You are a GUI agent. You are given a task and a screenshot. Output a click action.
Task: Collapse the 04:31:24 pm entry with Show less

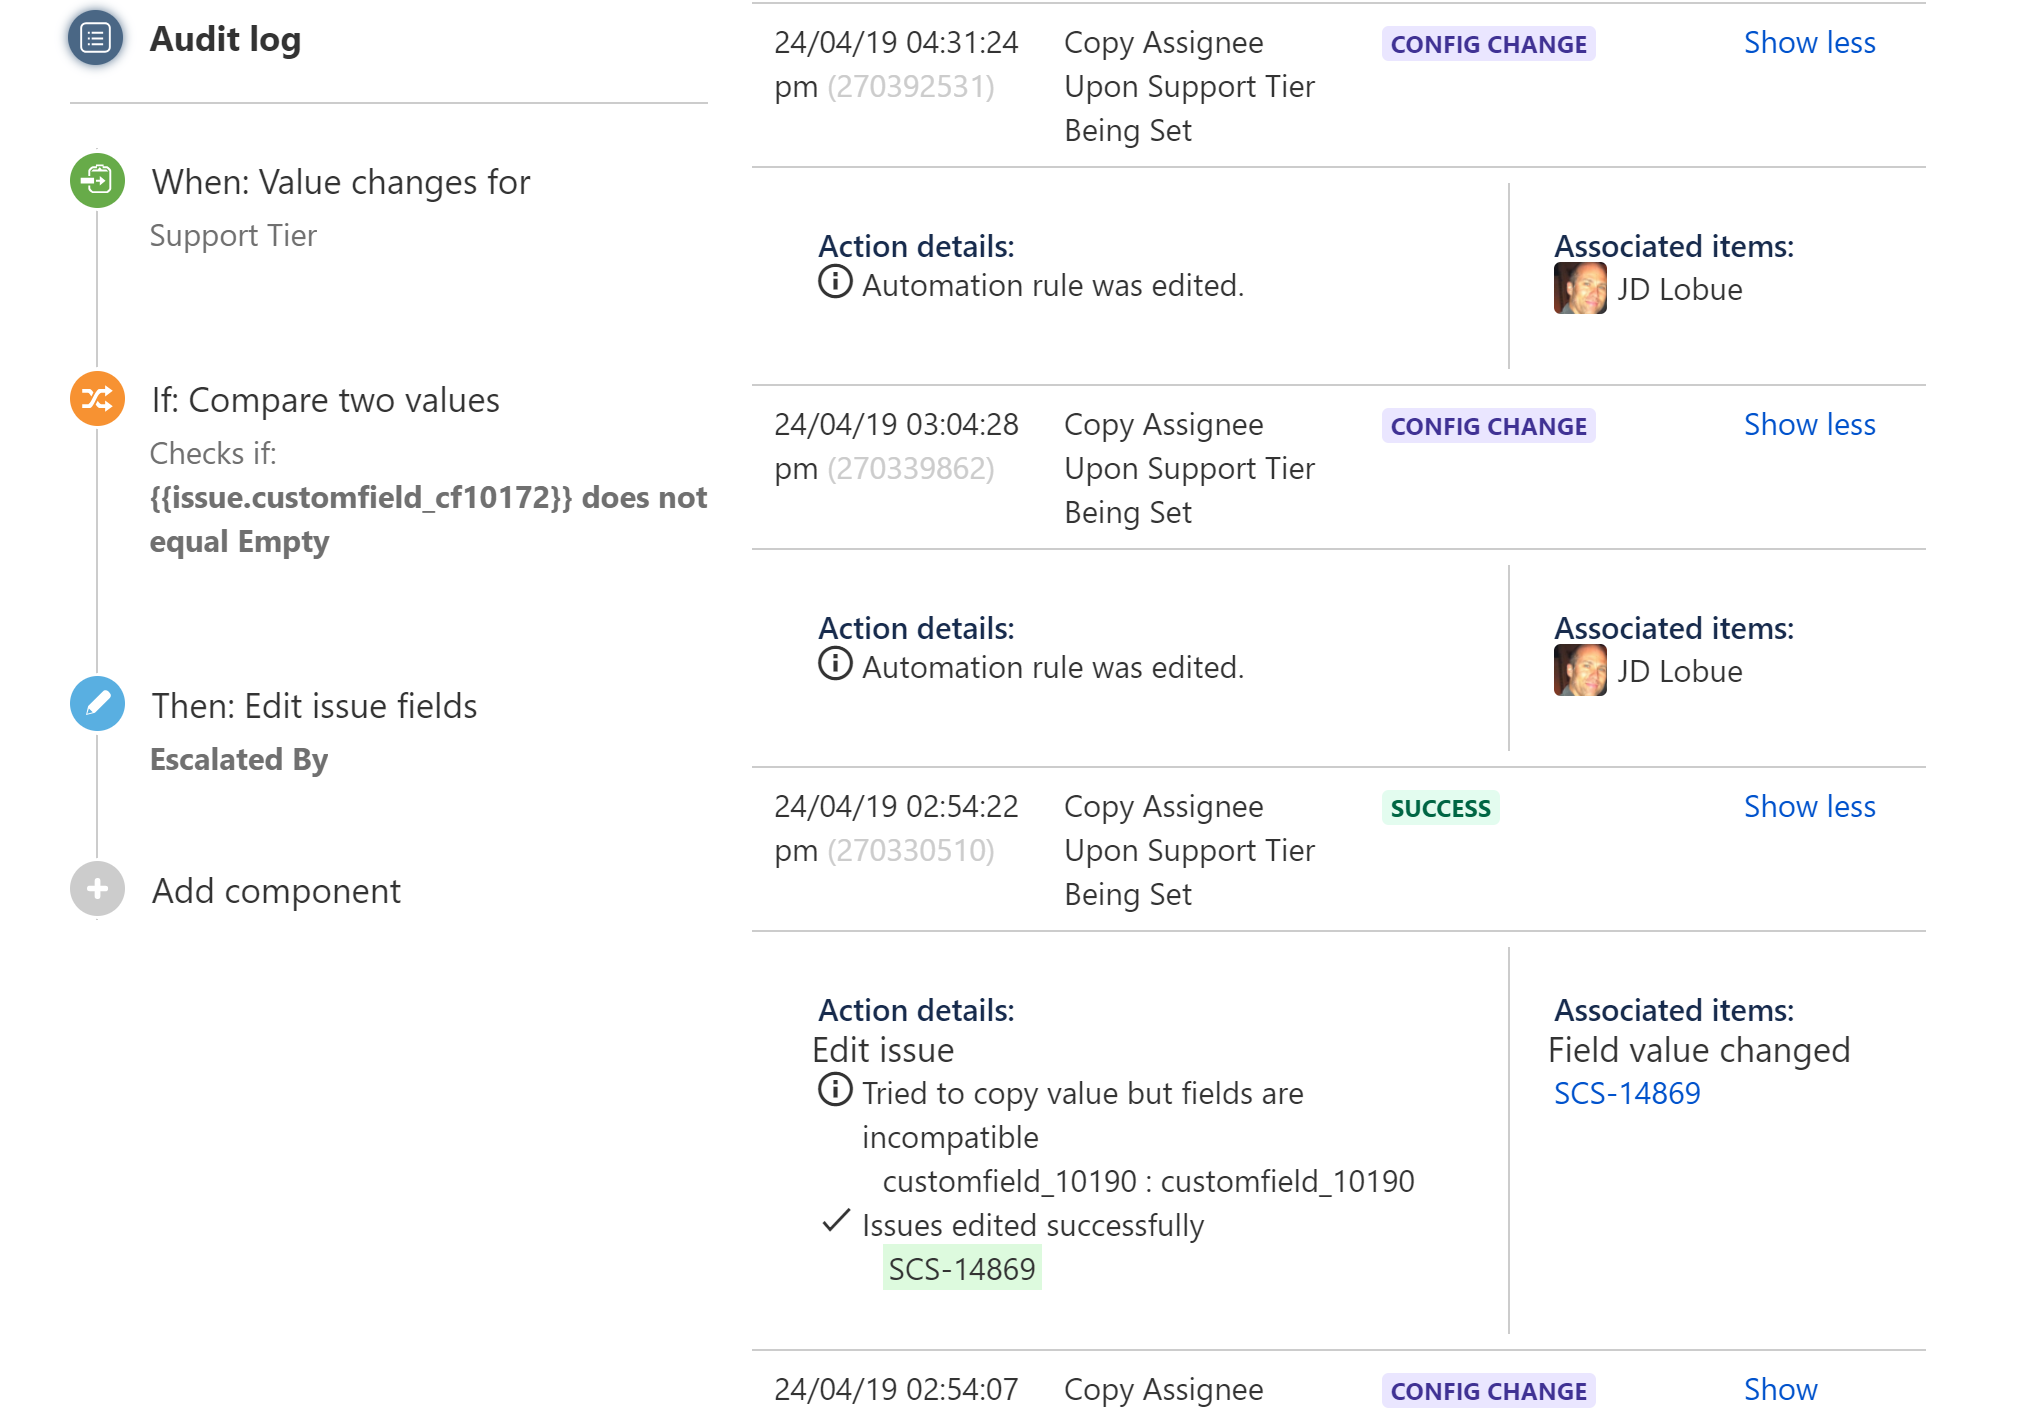point(1809,43)
